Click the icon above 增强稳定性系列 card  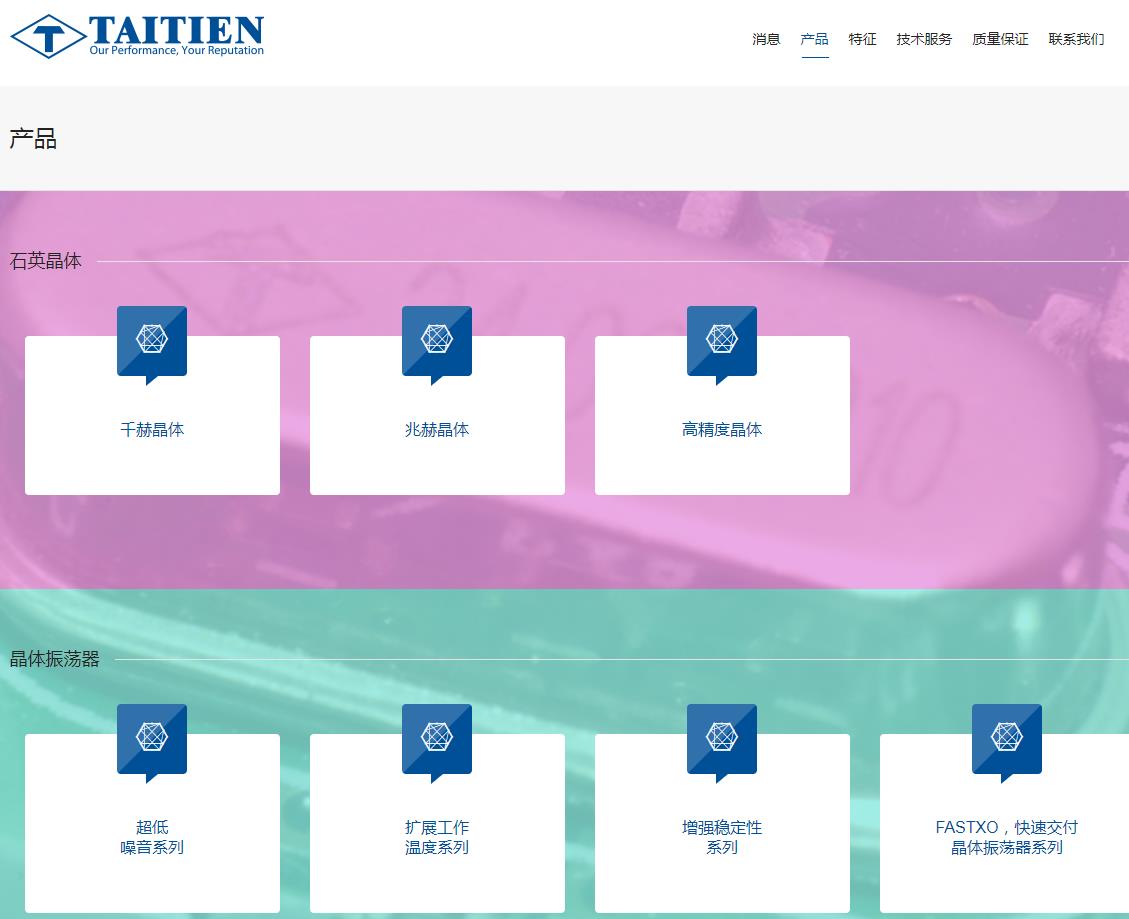pyautogui.click(x=722, y=738)
